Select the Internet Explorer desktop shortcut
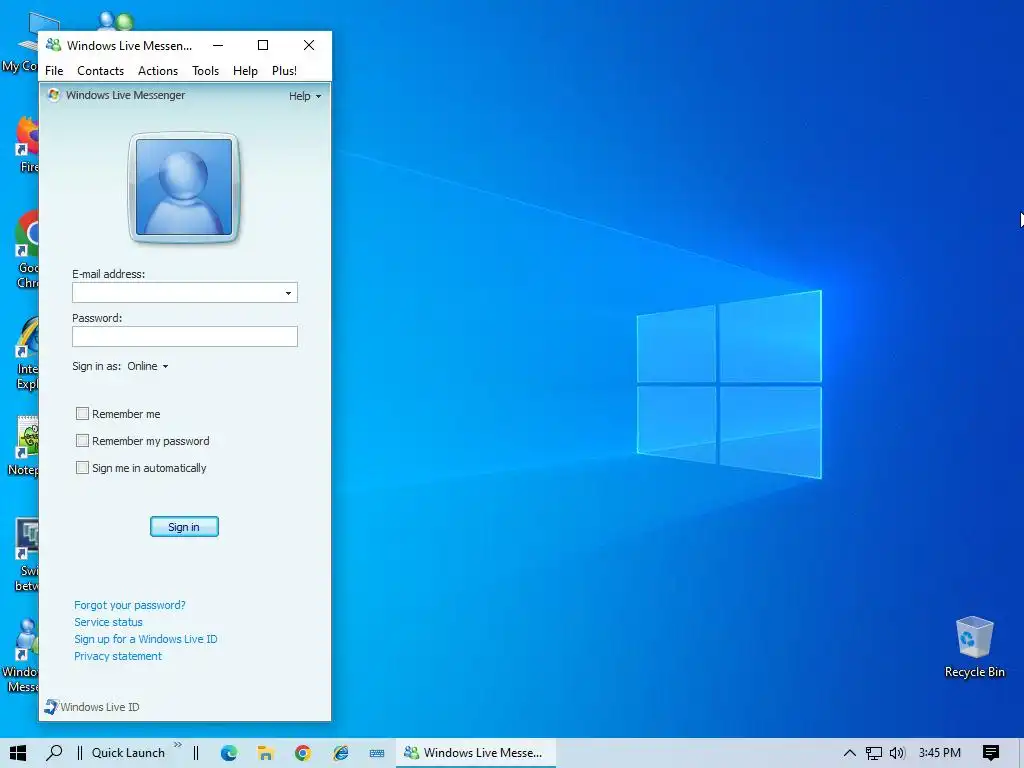 [26, 353]
